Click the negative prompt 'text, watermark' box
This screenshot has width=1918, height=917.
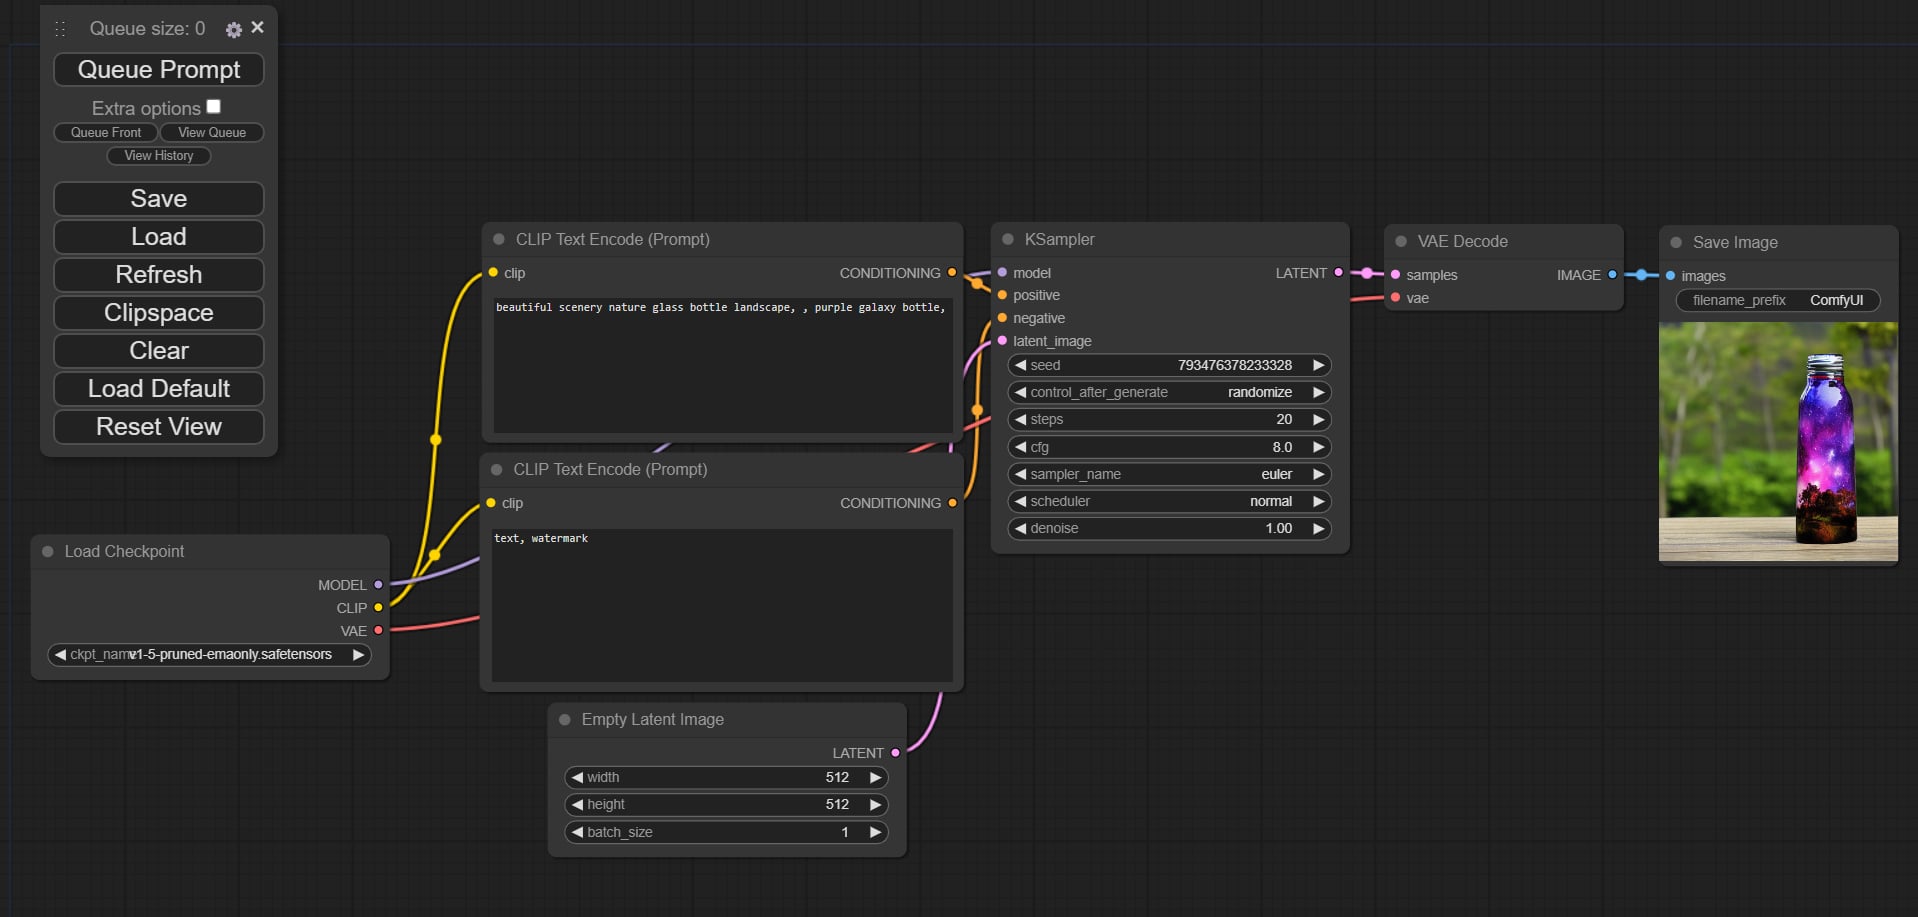coord(722,605)
